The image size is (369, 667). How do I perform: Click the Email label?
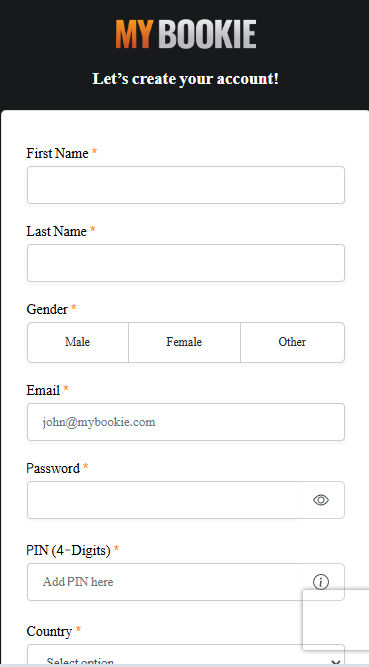[x=43, y=390]
